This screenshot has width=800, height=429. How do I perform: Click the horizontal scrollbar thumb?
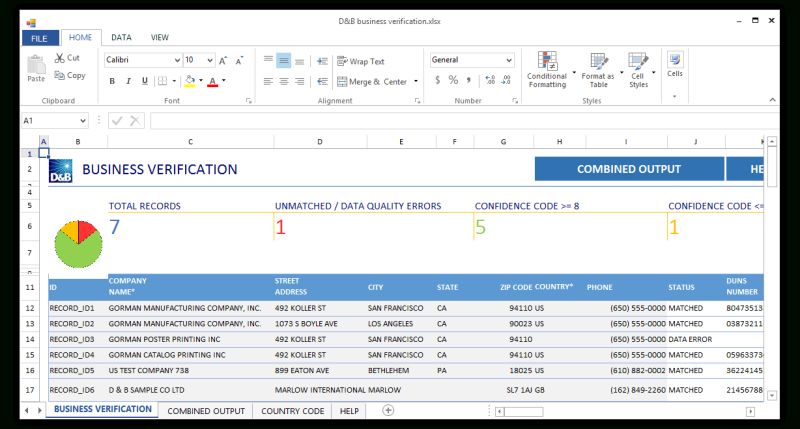tap(524, 411)
